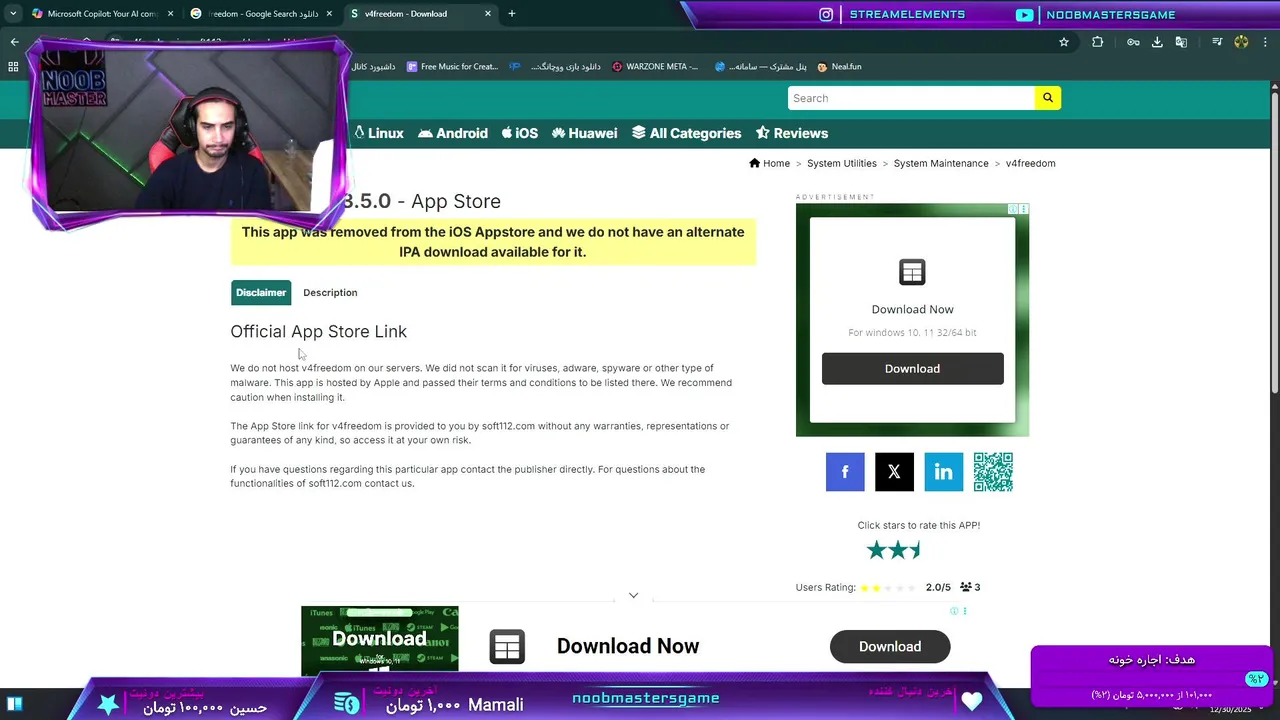
Task: Open the System Utilities breadcrumb
Action: (x=842, y=163)
